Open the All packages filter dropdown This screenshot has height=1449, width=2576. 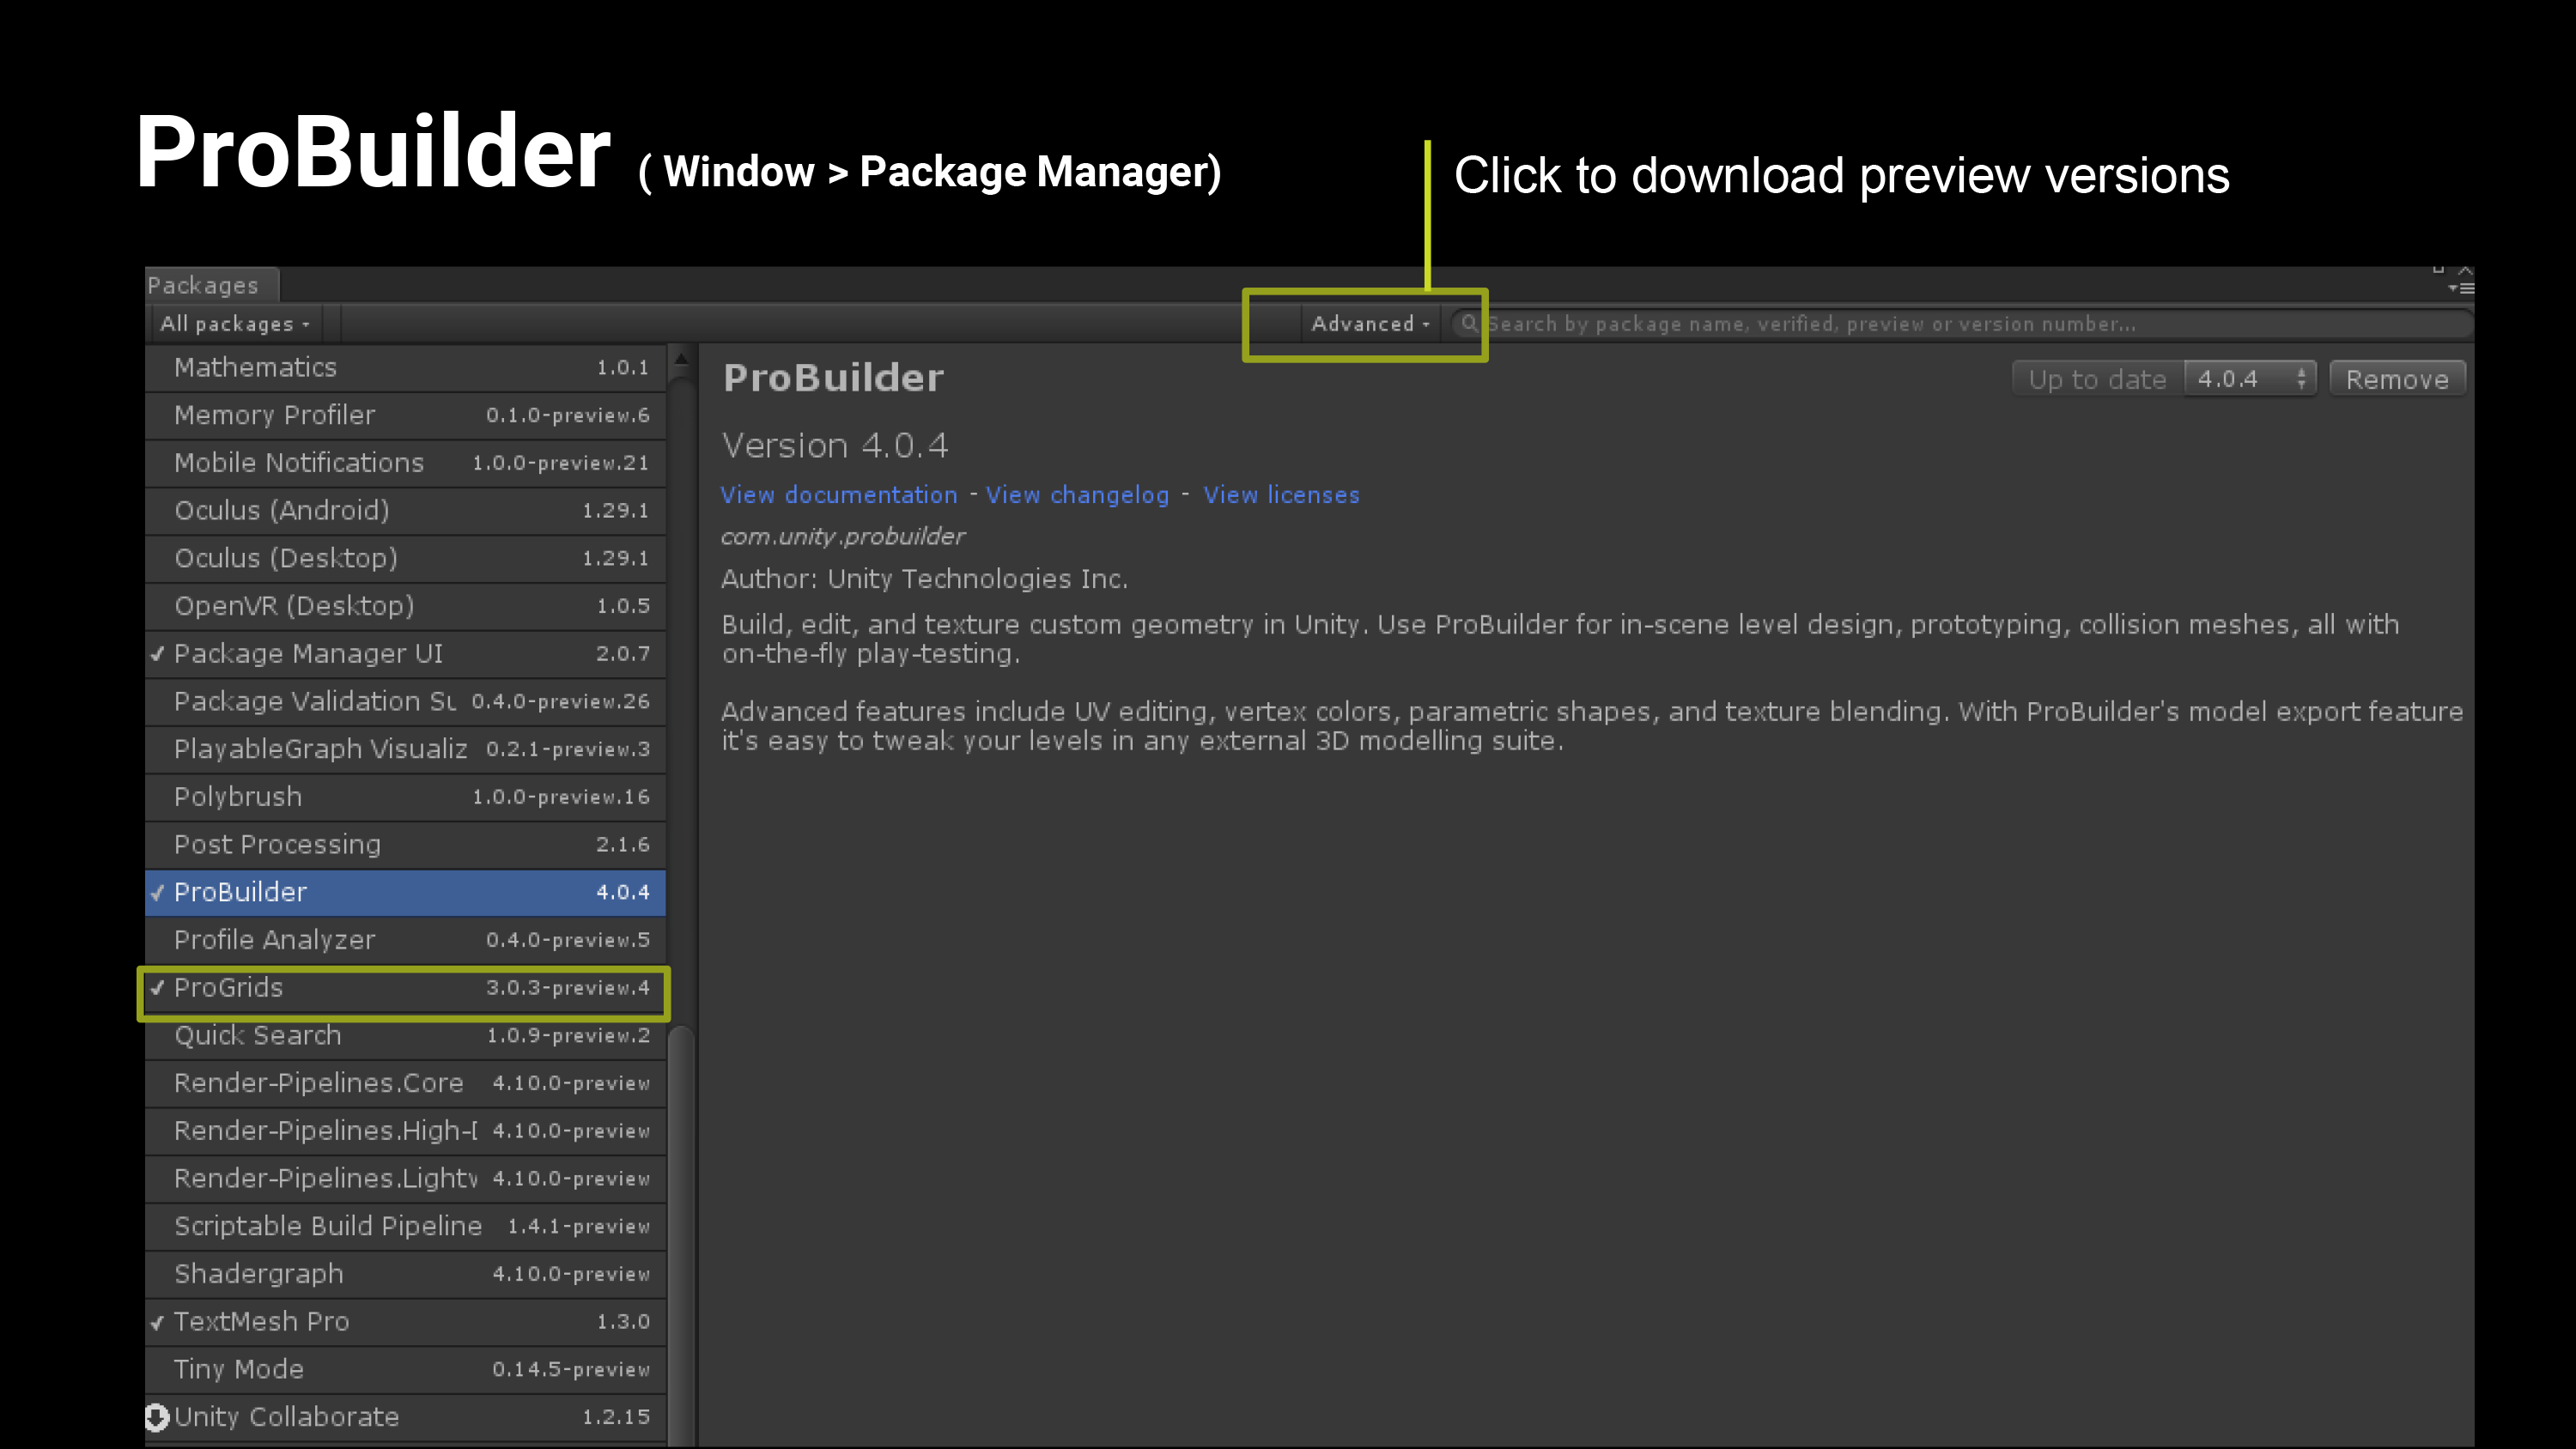[236, 324]
